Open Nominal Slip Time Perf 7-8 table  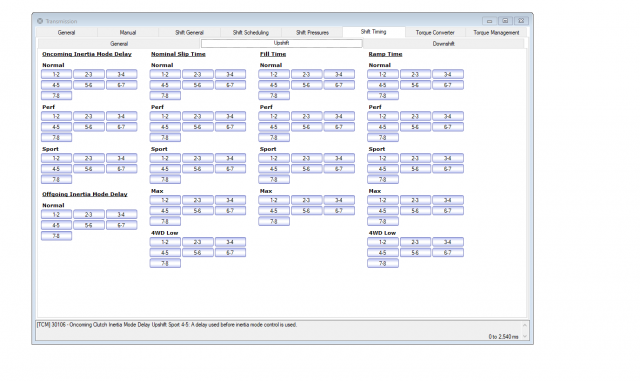point(165,138)
